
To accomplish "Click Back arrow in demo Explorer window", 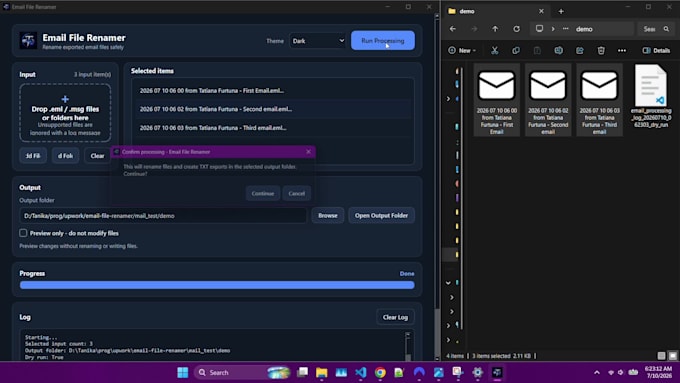I will pos(453,29).
